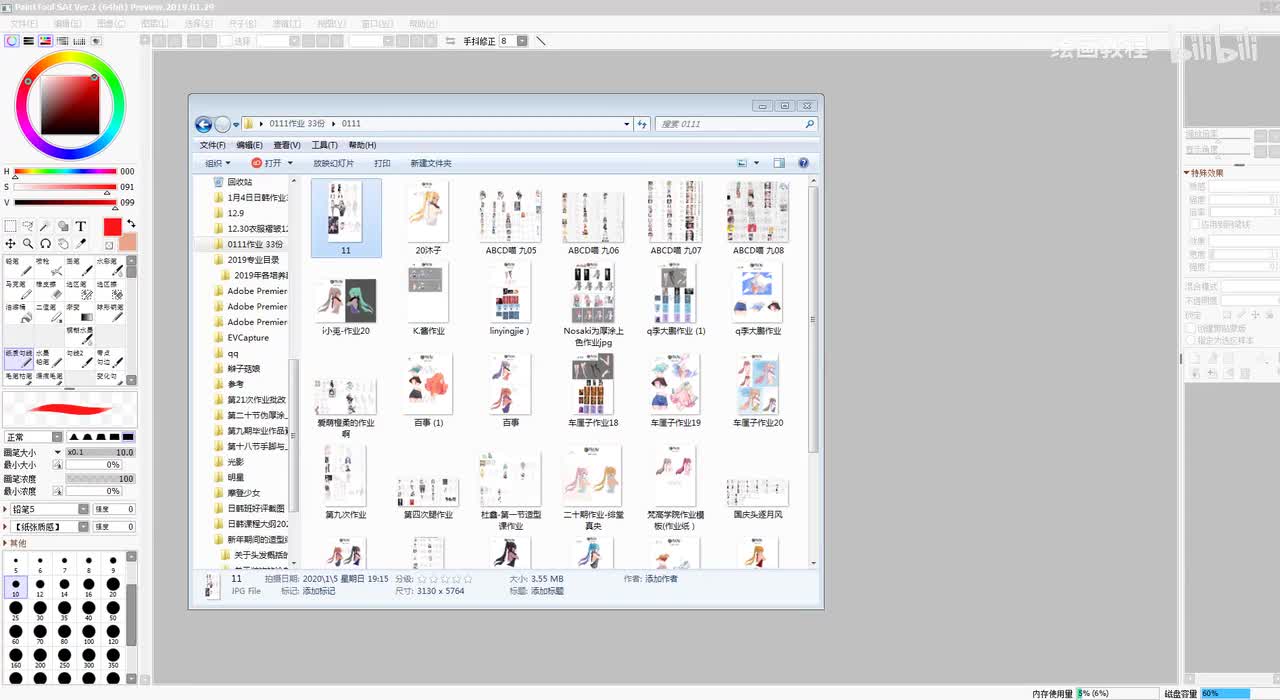Open the 【纸张质感】 texture dropdown
The height and width of the screenshot is (700, 1280).
83,526
